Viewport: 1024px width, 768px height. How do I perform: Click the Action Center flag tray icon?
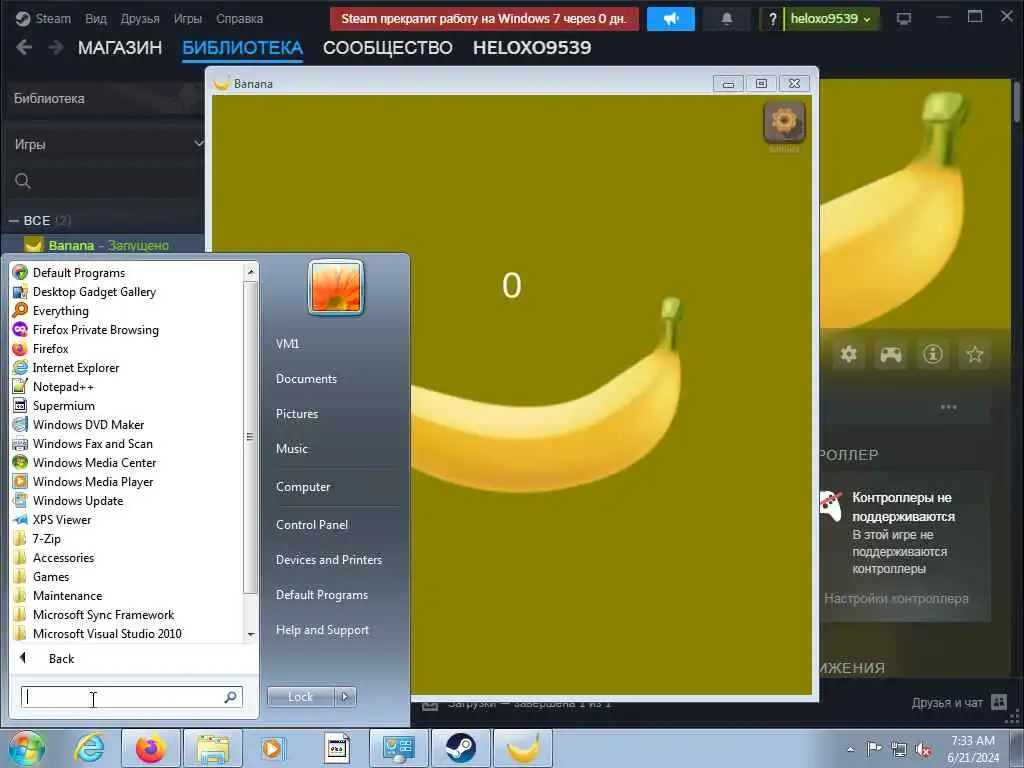tap(874, 749)
